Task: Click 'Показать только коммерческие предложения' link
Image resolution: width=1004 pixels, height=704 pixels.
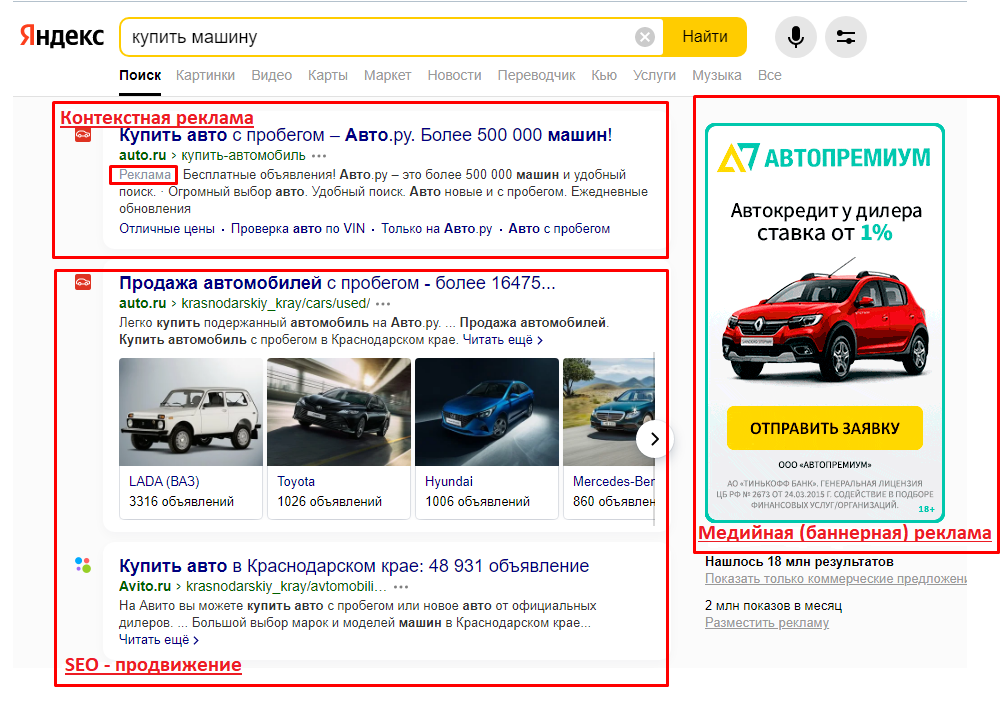Action: (x=836, y=579)
